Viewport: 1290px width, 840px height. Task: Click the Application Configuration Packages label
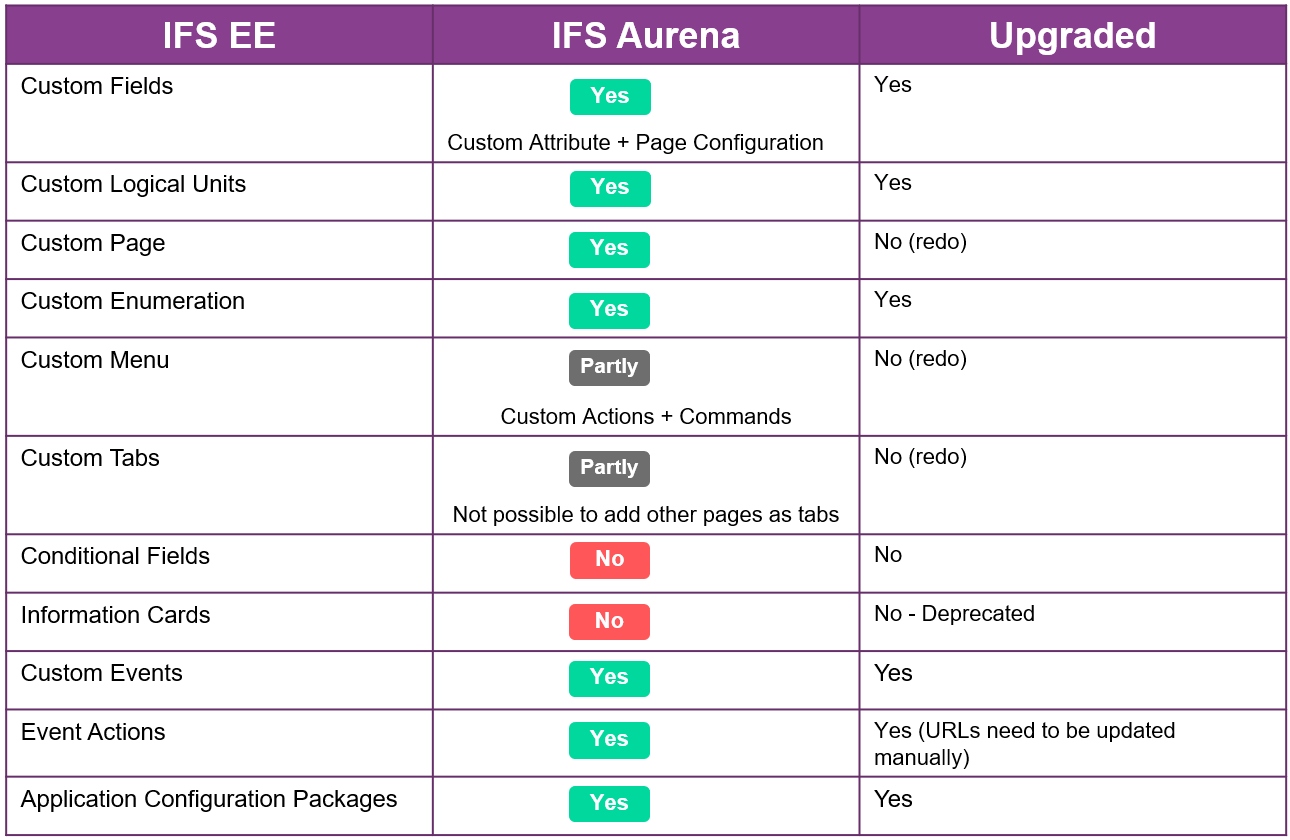[209, 800]
